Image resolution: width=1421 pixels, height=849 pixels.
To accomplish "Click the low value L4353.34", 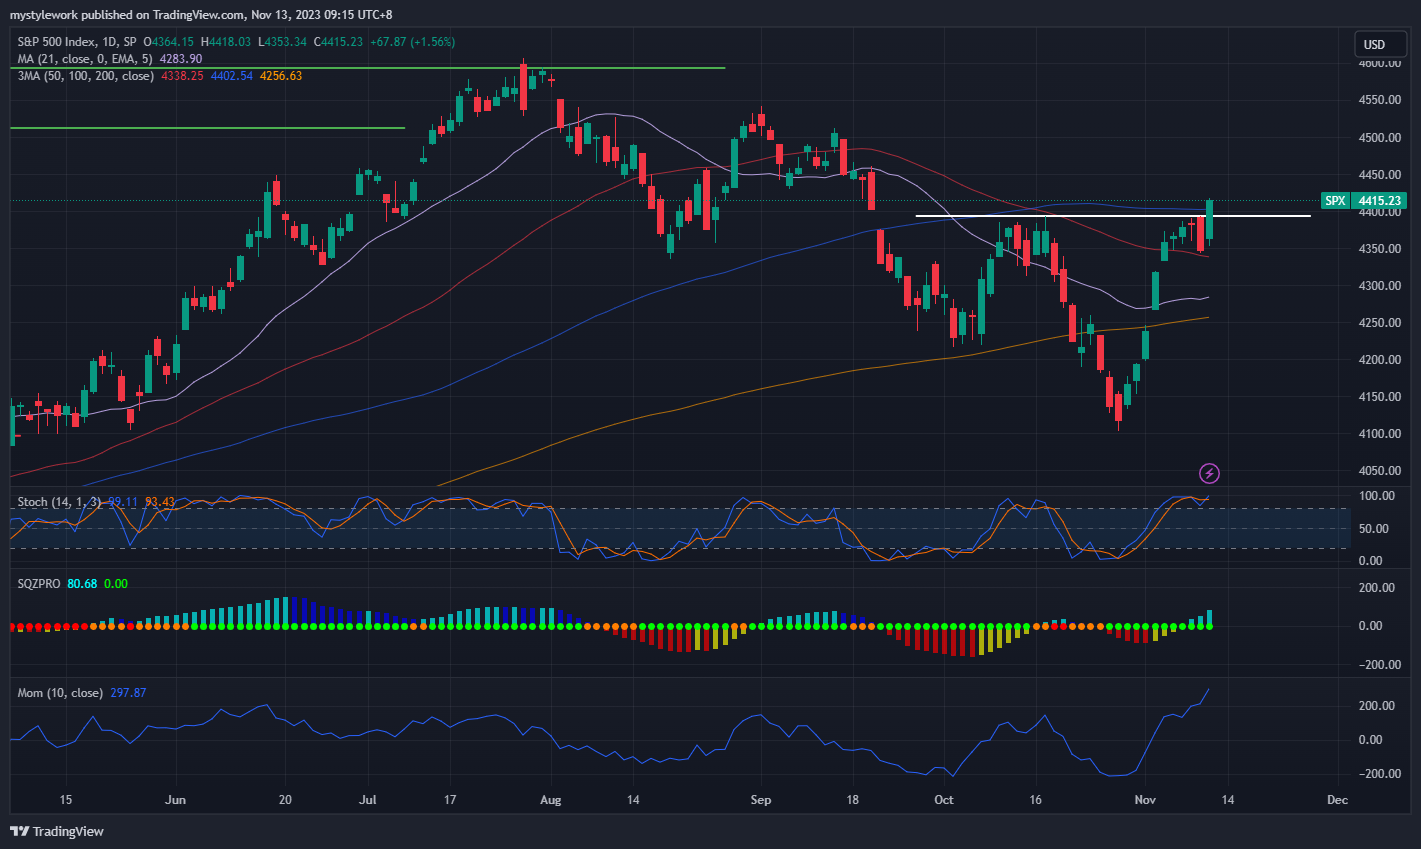I will (282, 42).
